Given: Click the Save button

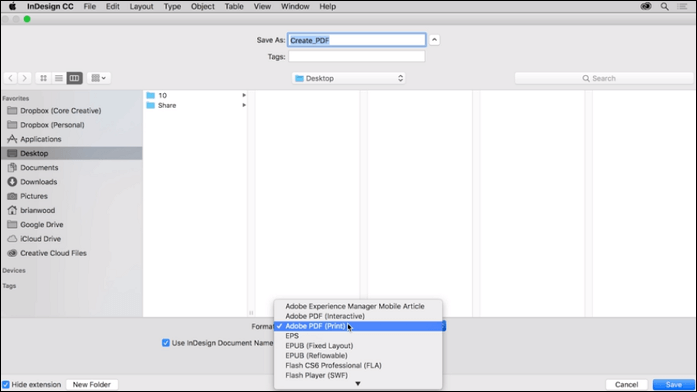Looking at the screenshot, I should click(x=673, y=384).
